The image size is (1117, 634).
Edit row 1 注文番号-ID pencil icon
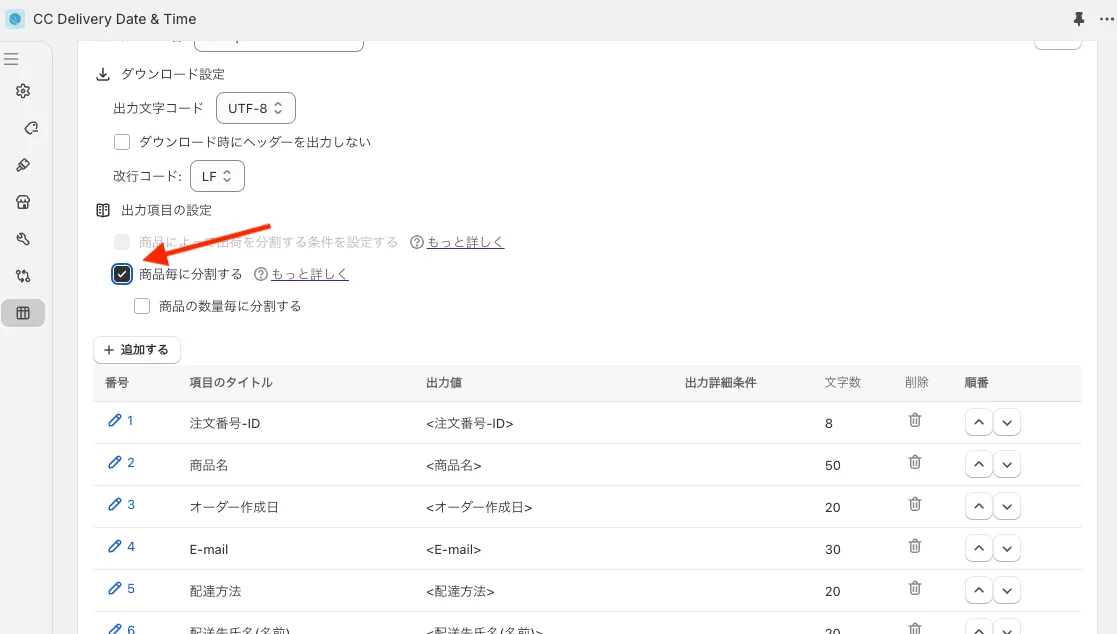(114, 421)
